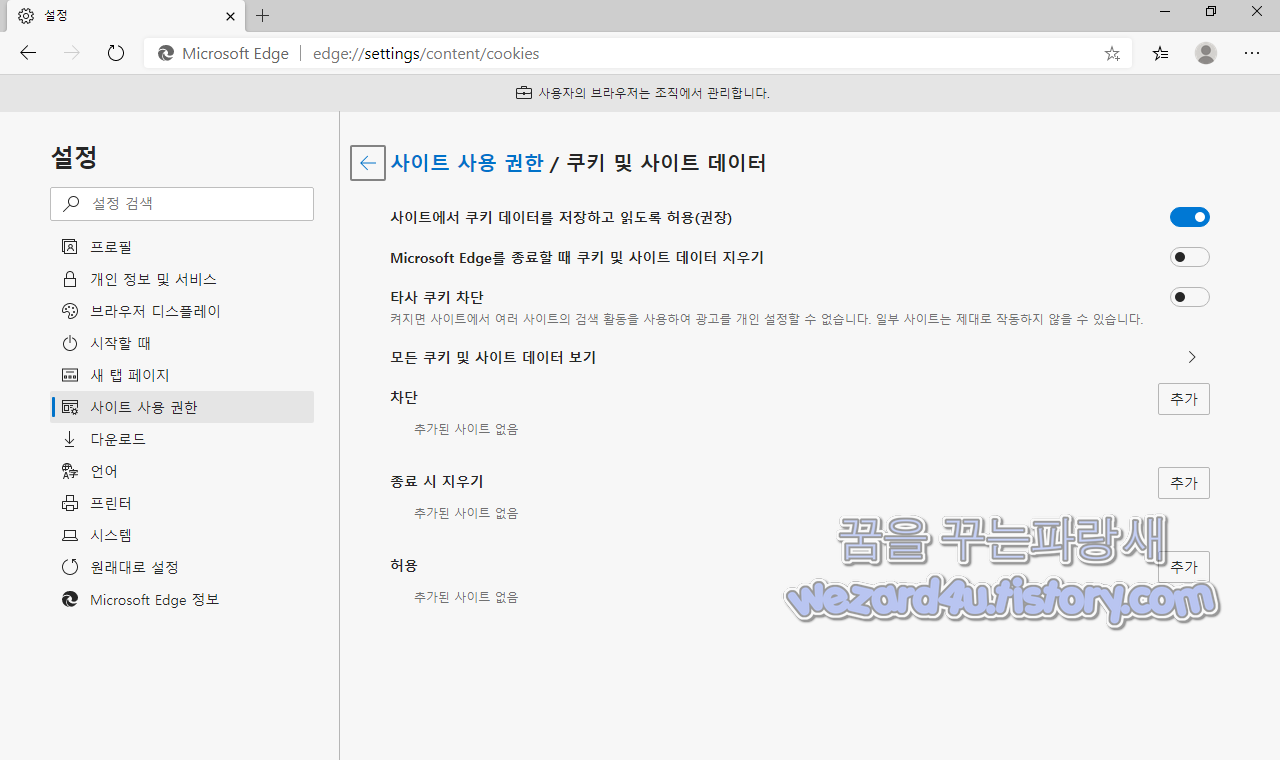Open the Settings and more ellipsis menu
The height and width of the screenshot is (760, 1280).
[x=1252, y=54]
